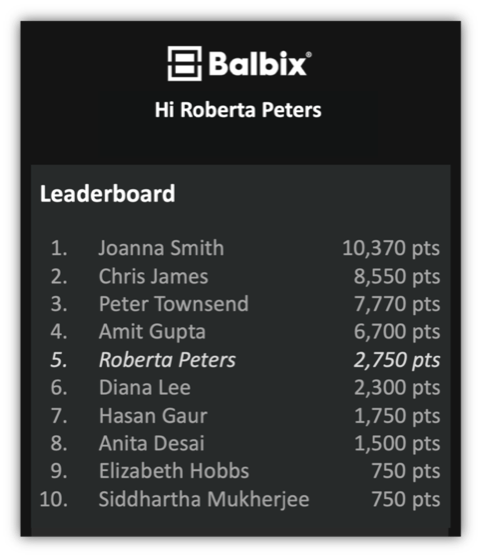
Task: Click the Balbix logo icon
Action: (x=185, y=63)
